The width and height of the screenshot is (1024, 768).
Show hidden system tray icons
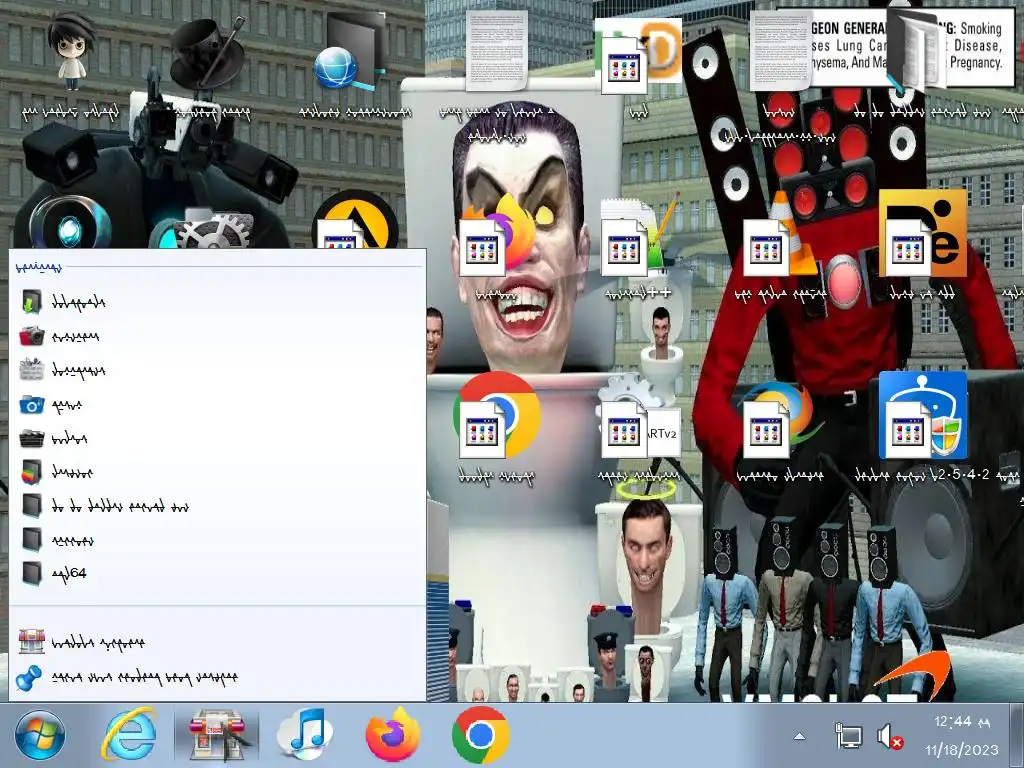(x=799, y=737)
